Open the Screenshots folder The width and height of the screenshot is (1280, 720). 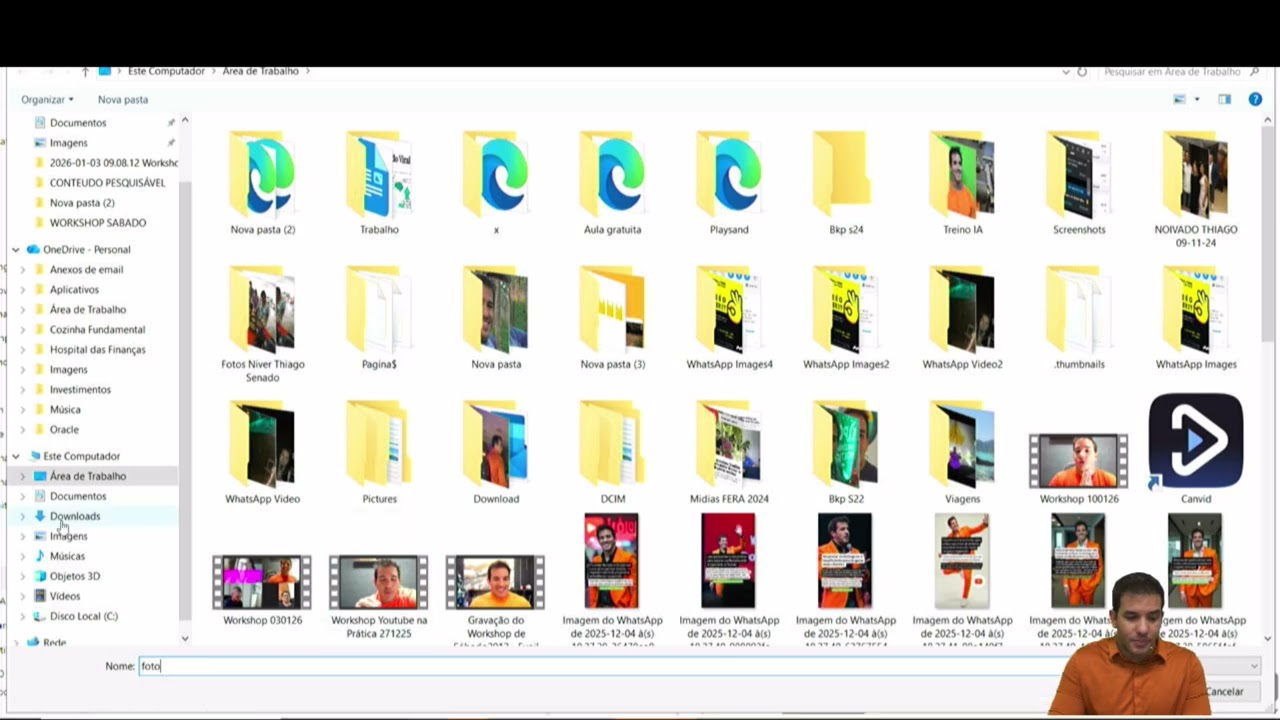(x=1079, y=182)
